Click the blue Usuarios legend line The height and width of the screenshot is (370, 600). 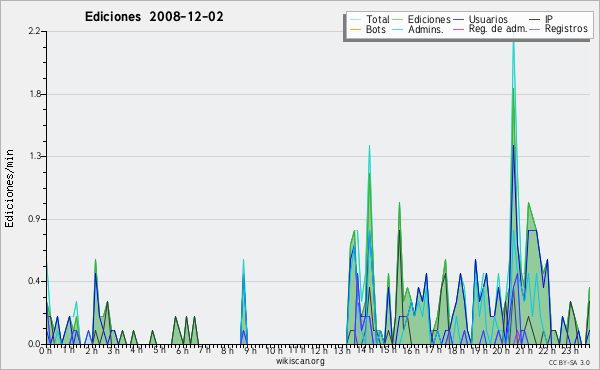(x=458, y=19)
